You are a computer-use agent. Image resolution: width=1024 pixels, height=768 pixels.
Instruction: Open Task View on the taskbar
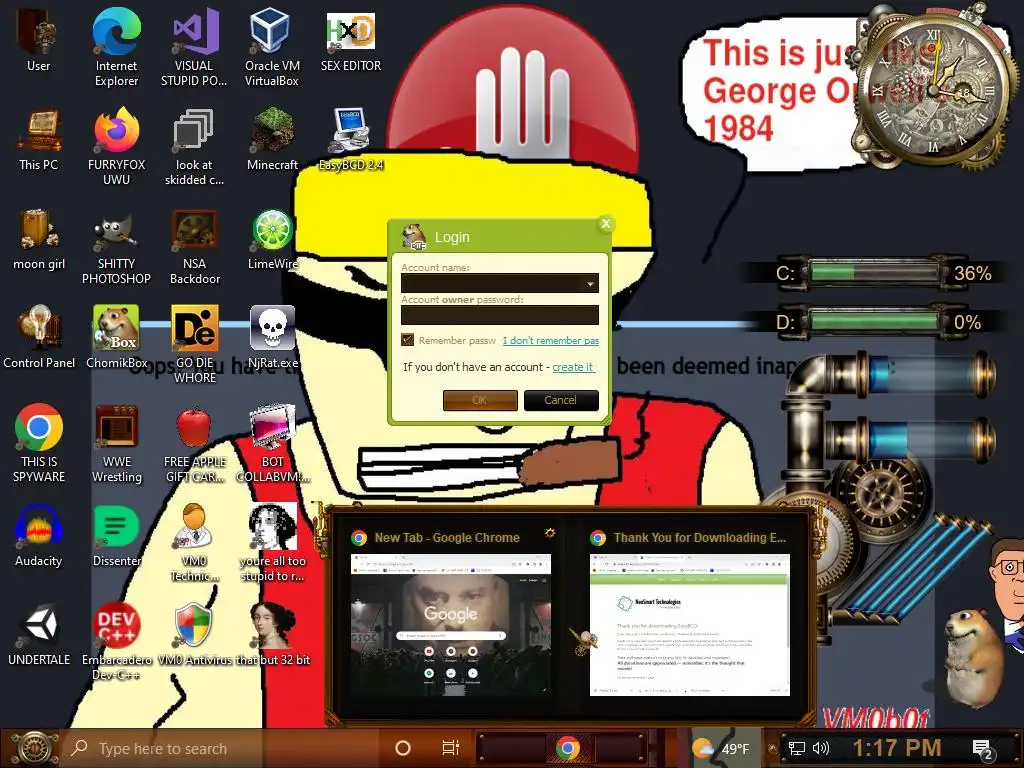[451, 748]
